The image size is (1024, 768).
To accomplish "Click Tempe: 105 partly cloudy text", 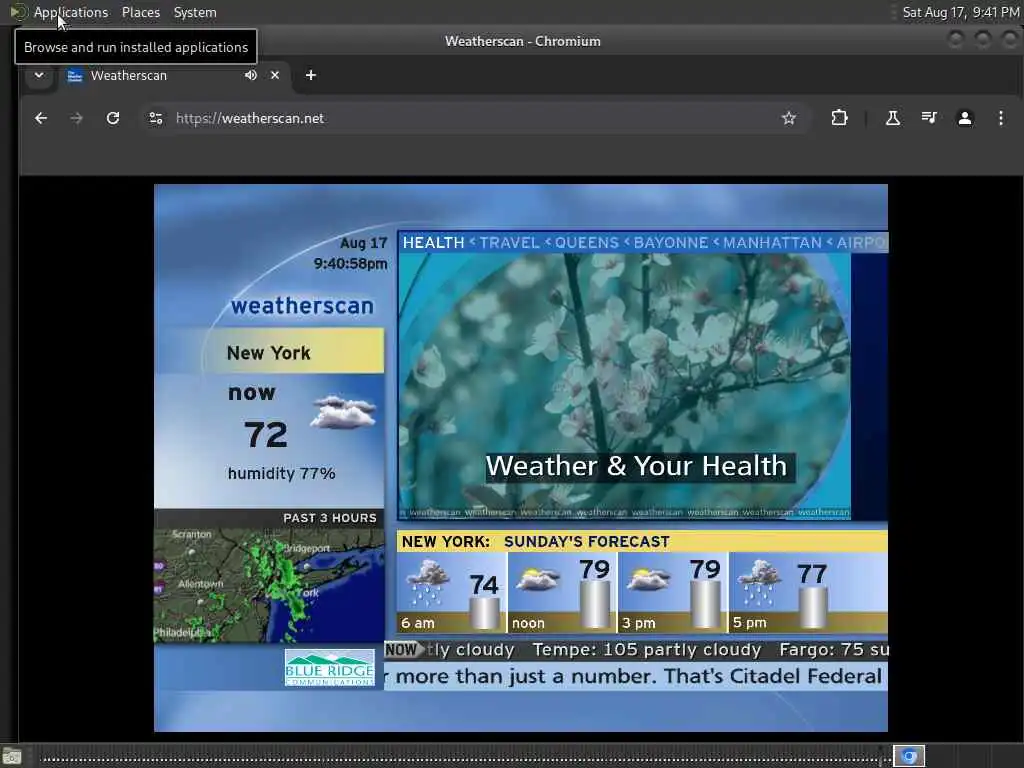I will (647, 650).
